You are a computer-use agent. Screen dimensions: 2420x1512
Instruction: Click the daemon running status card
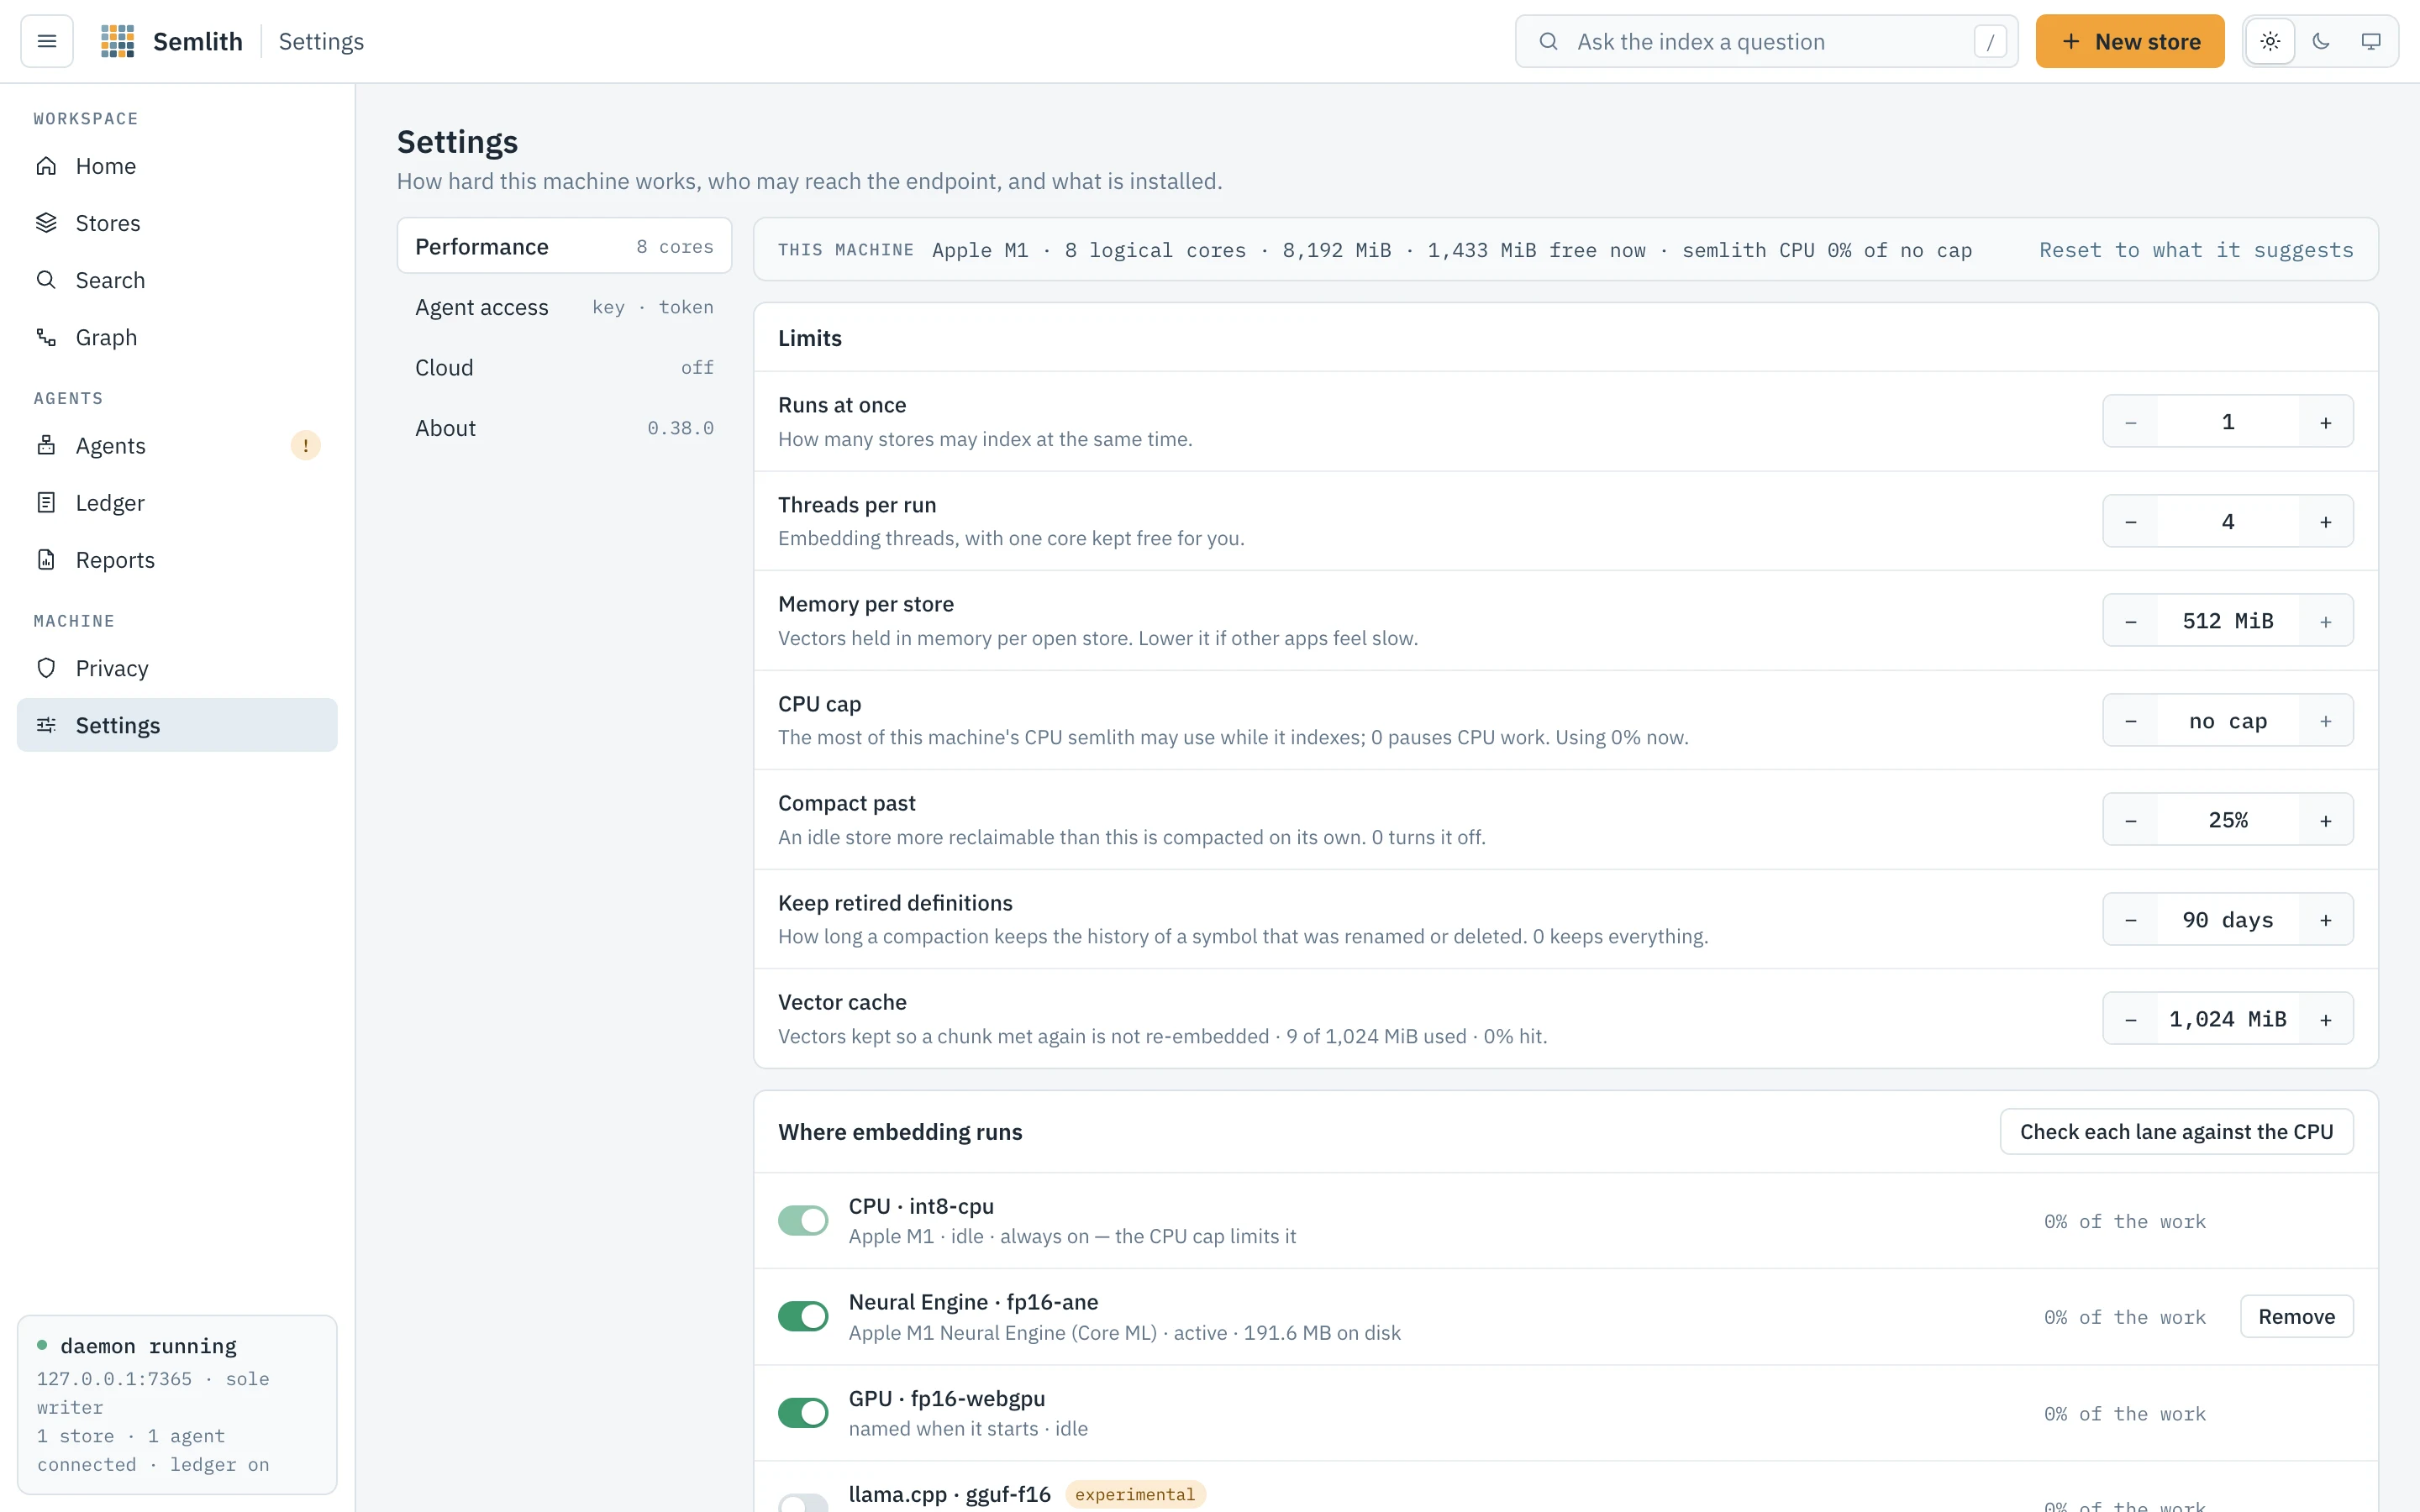(x=177, y=1404)
